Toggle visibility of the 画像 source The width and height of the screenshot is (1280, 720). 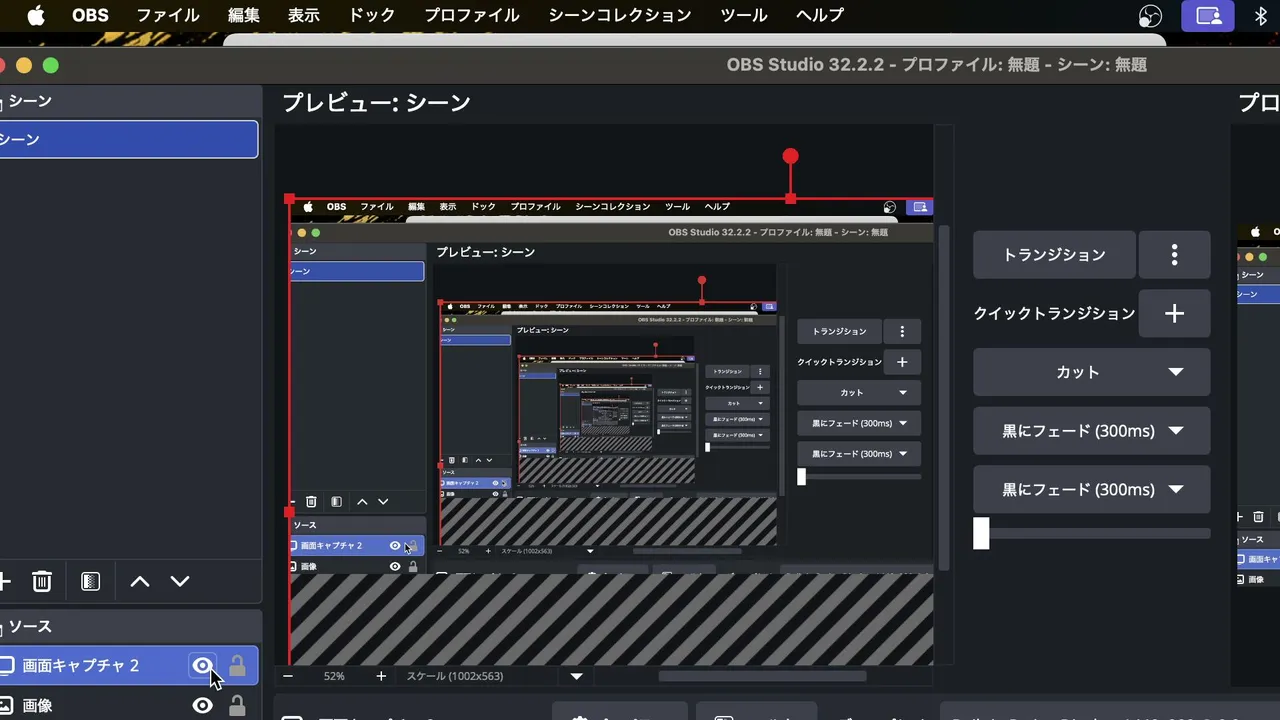point(203,706)
